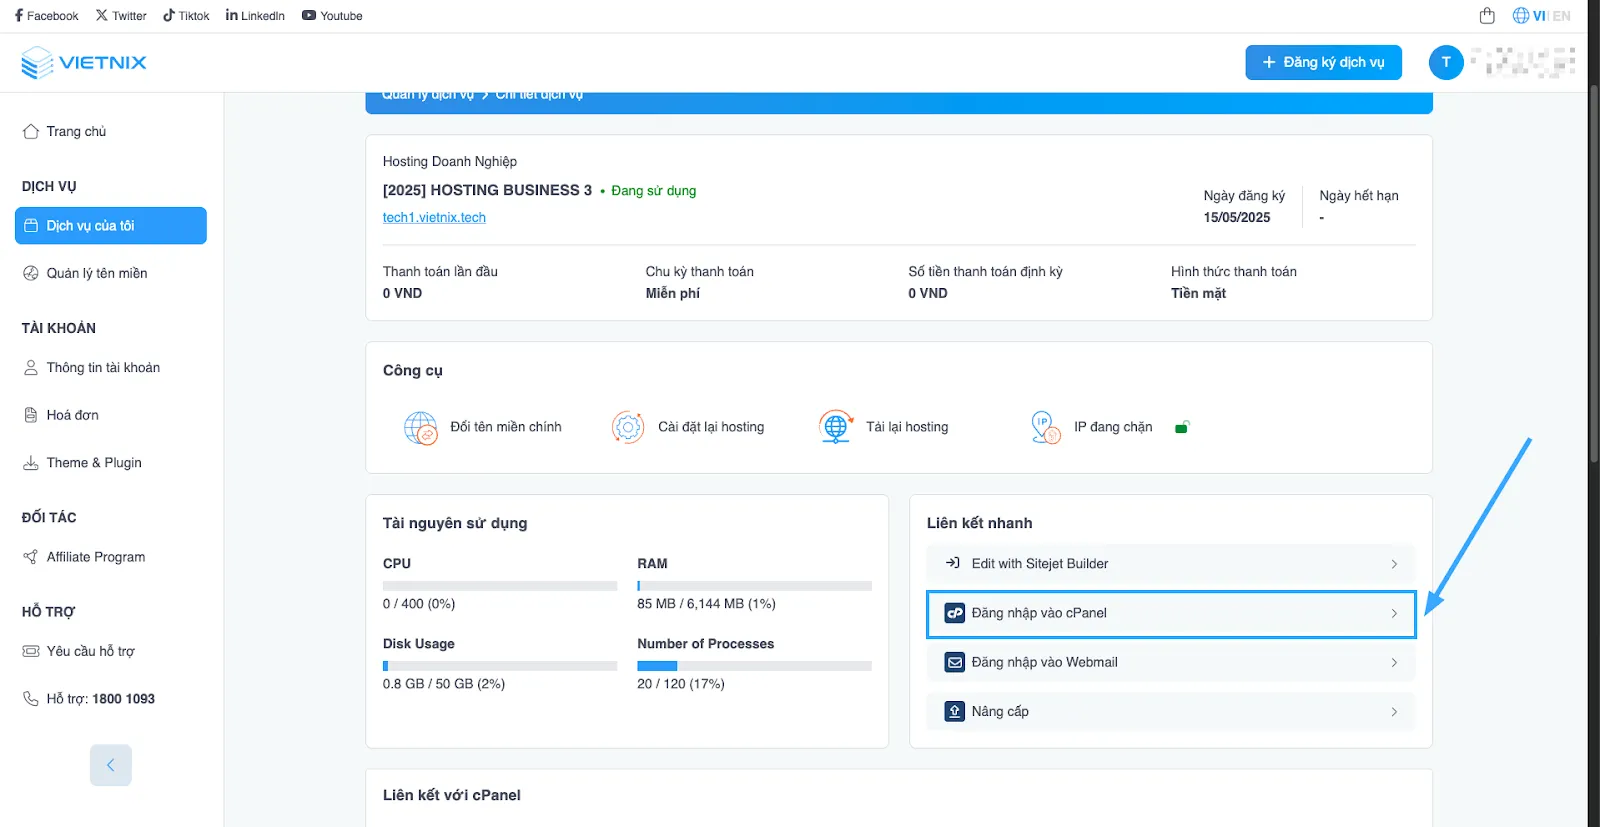
Task: Click the IP đang chặn location icon
Action: (1045, 427)
